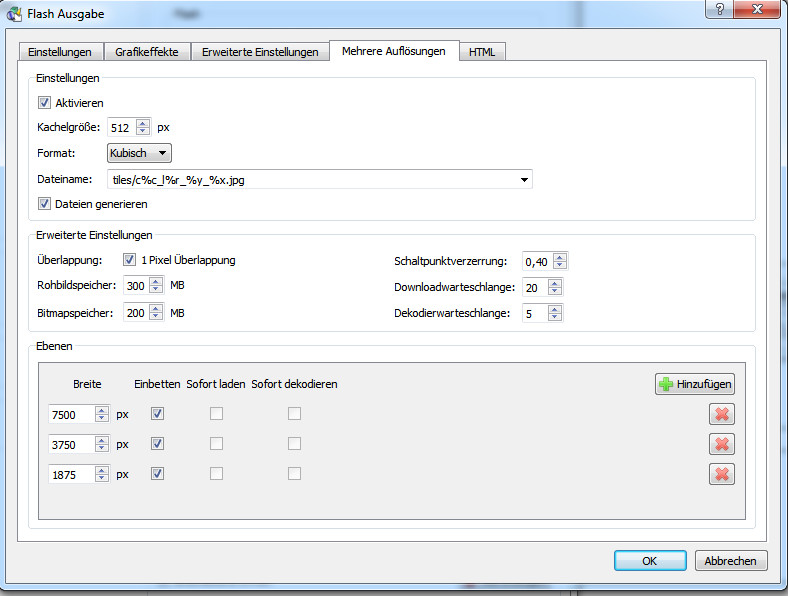Increase Downloadwarteschlange value using up arrow
This screenshot has height=596, width=788.
pos(556,283)
